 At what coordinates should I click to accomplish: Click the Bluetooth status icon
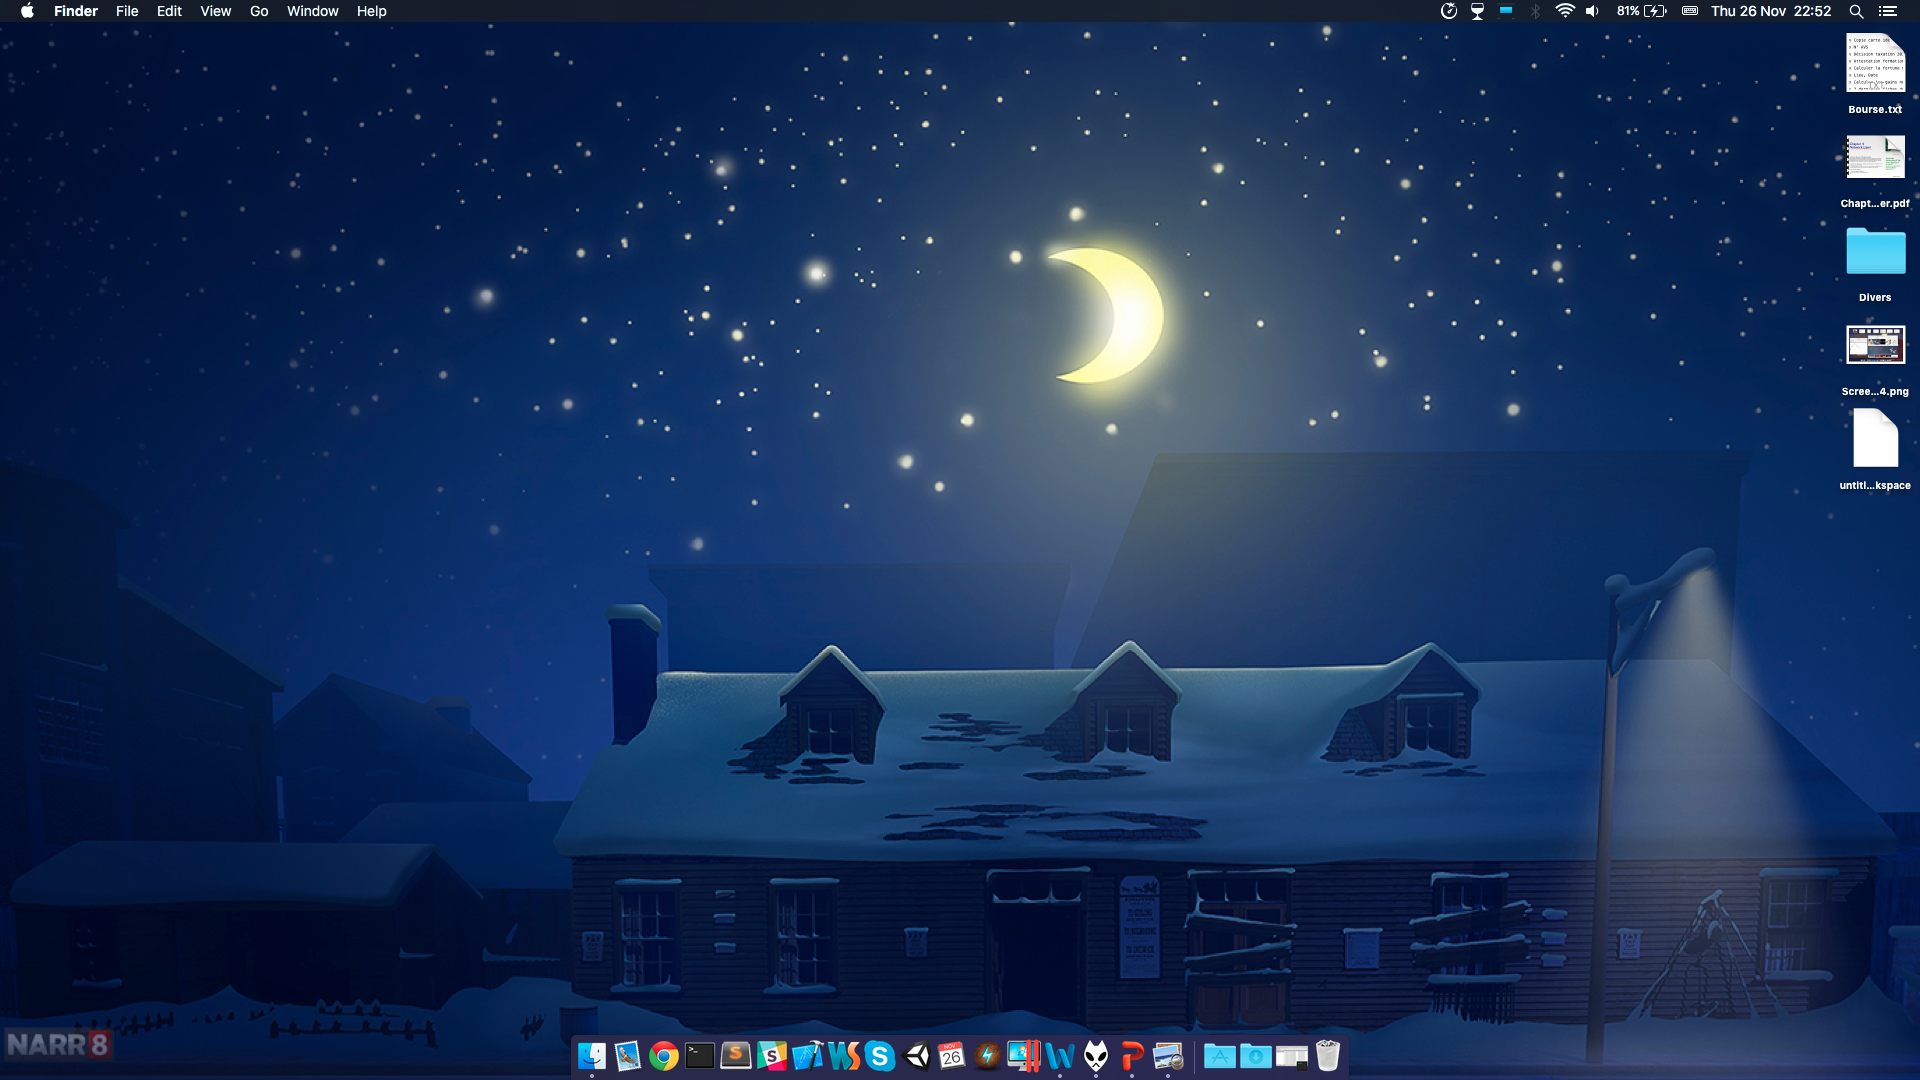click(x=1536, y=11)
